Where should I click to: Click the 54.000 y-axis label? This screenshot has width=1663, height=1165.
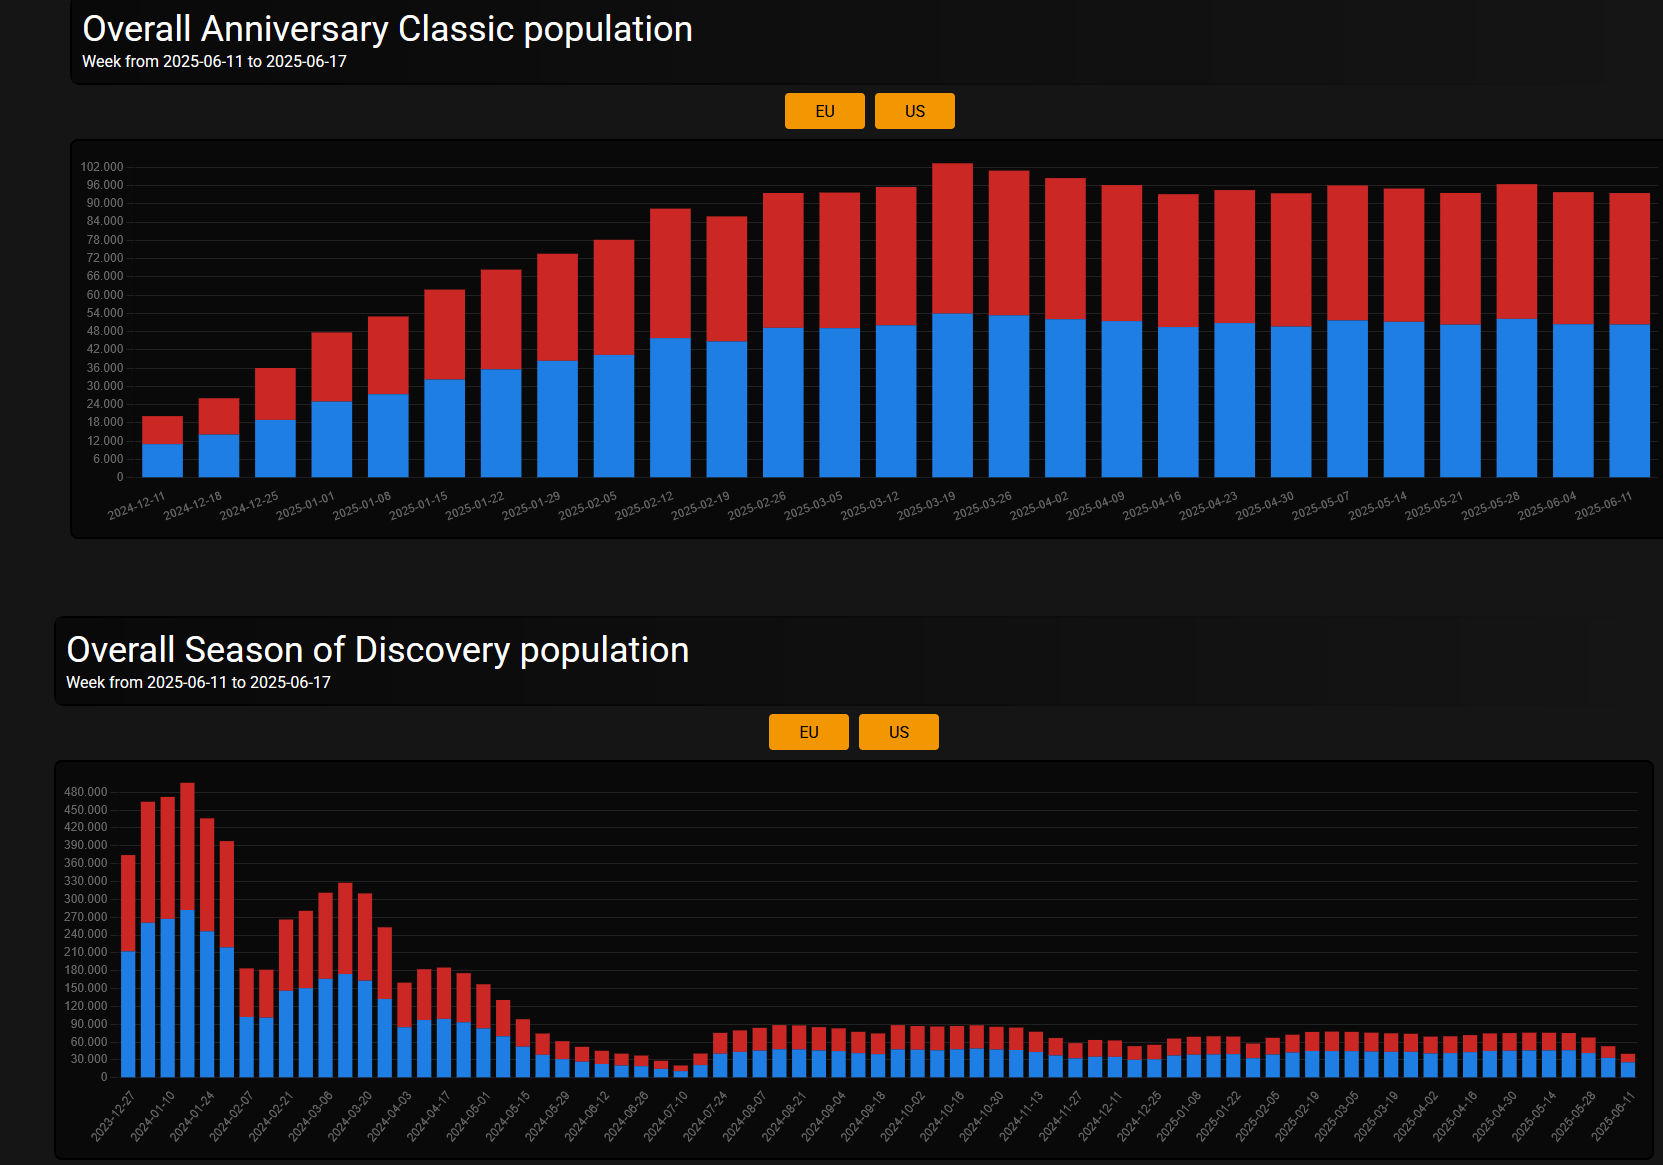(104, 313)
